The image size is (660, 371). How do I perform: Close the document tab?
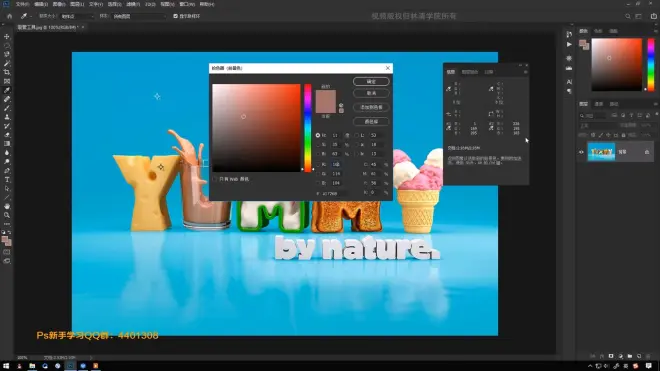coord(83,27)
